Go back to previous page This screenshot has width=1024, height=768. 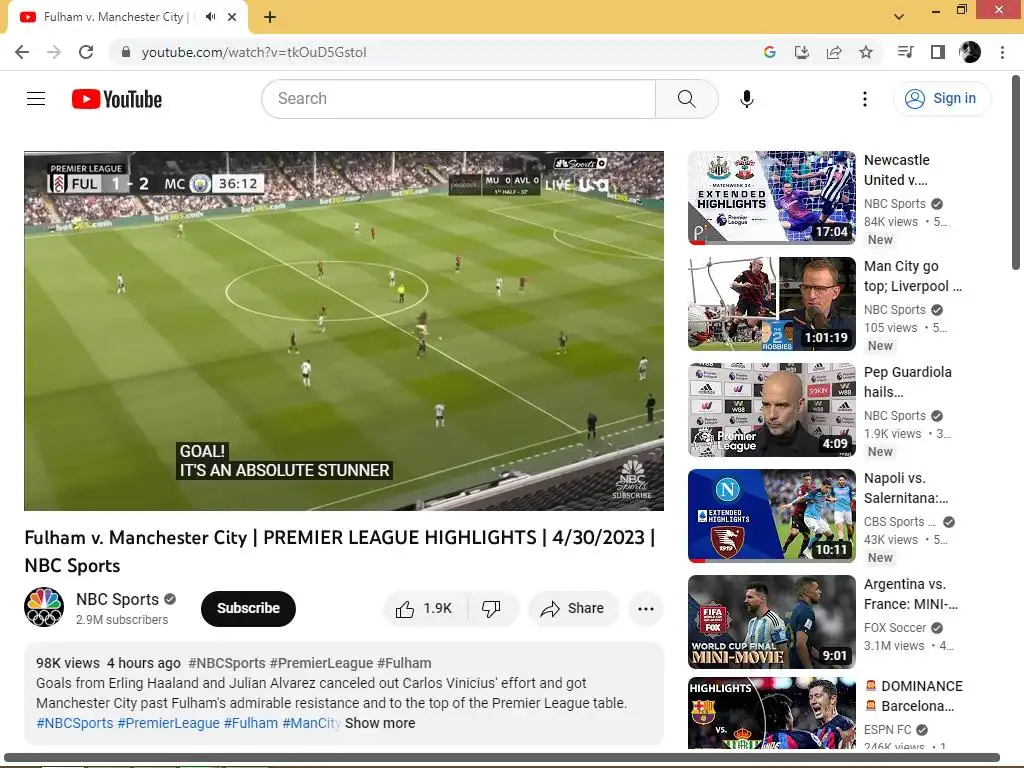[22, 52]
